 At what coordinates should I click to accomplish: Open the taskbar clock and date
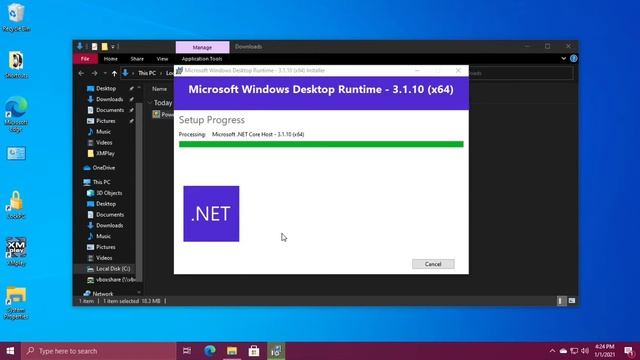click(x=605, y=351)
